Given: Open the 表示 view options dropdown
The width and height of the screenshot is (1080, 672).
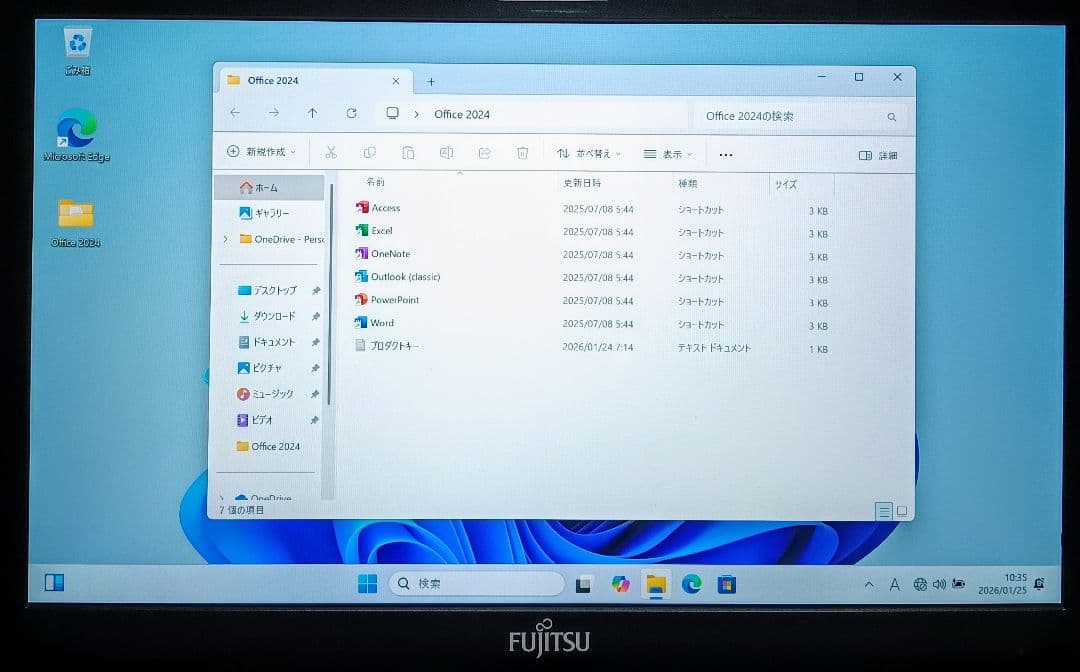Looking at the screenshot, I should point(666,153).
